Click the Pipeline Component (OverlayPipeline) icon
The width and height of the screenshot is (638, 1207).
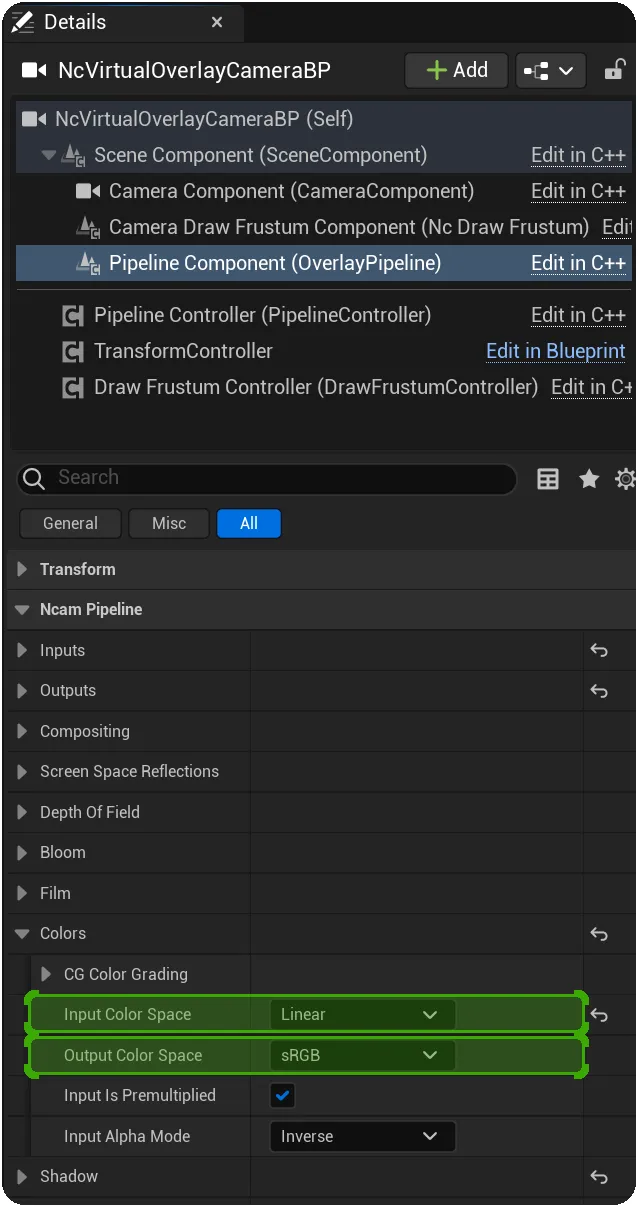88,263
